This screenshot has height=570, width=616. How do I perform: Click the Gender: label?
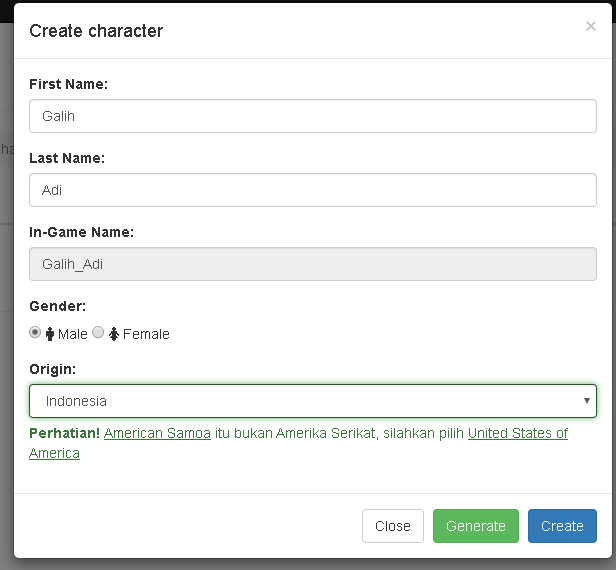coord(57,306)
